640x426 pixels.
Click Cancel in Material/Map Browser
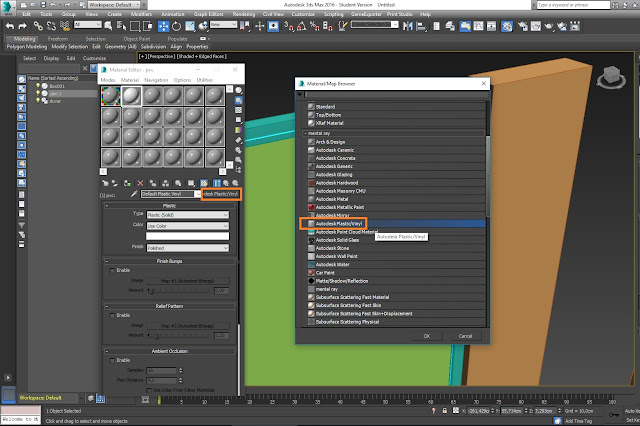coord(465,336)
